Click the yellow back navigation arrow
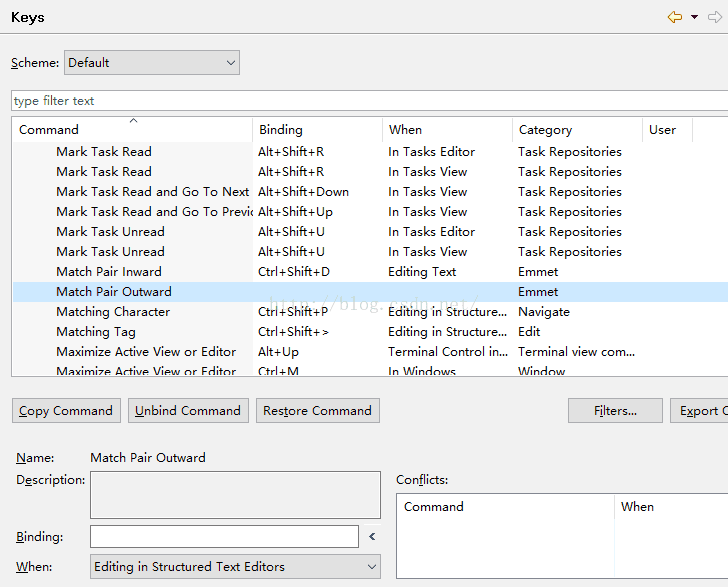728x587 pixels. click(675, 17)
